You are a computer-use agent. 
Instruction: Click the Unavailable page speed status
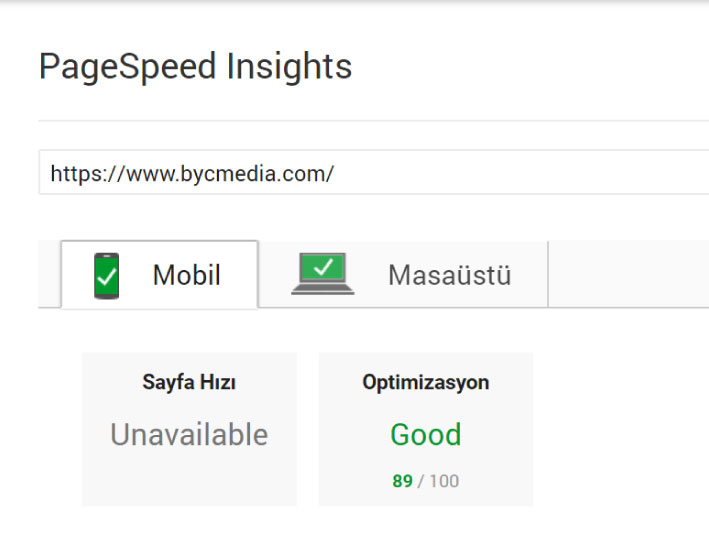coord(189,435)
